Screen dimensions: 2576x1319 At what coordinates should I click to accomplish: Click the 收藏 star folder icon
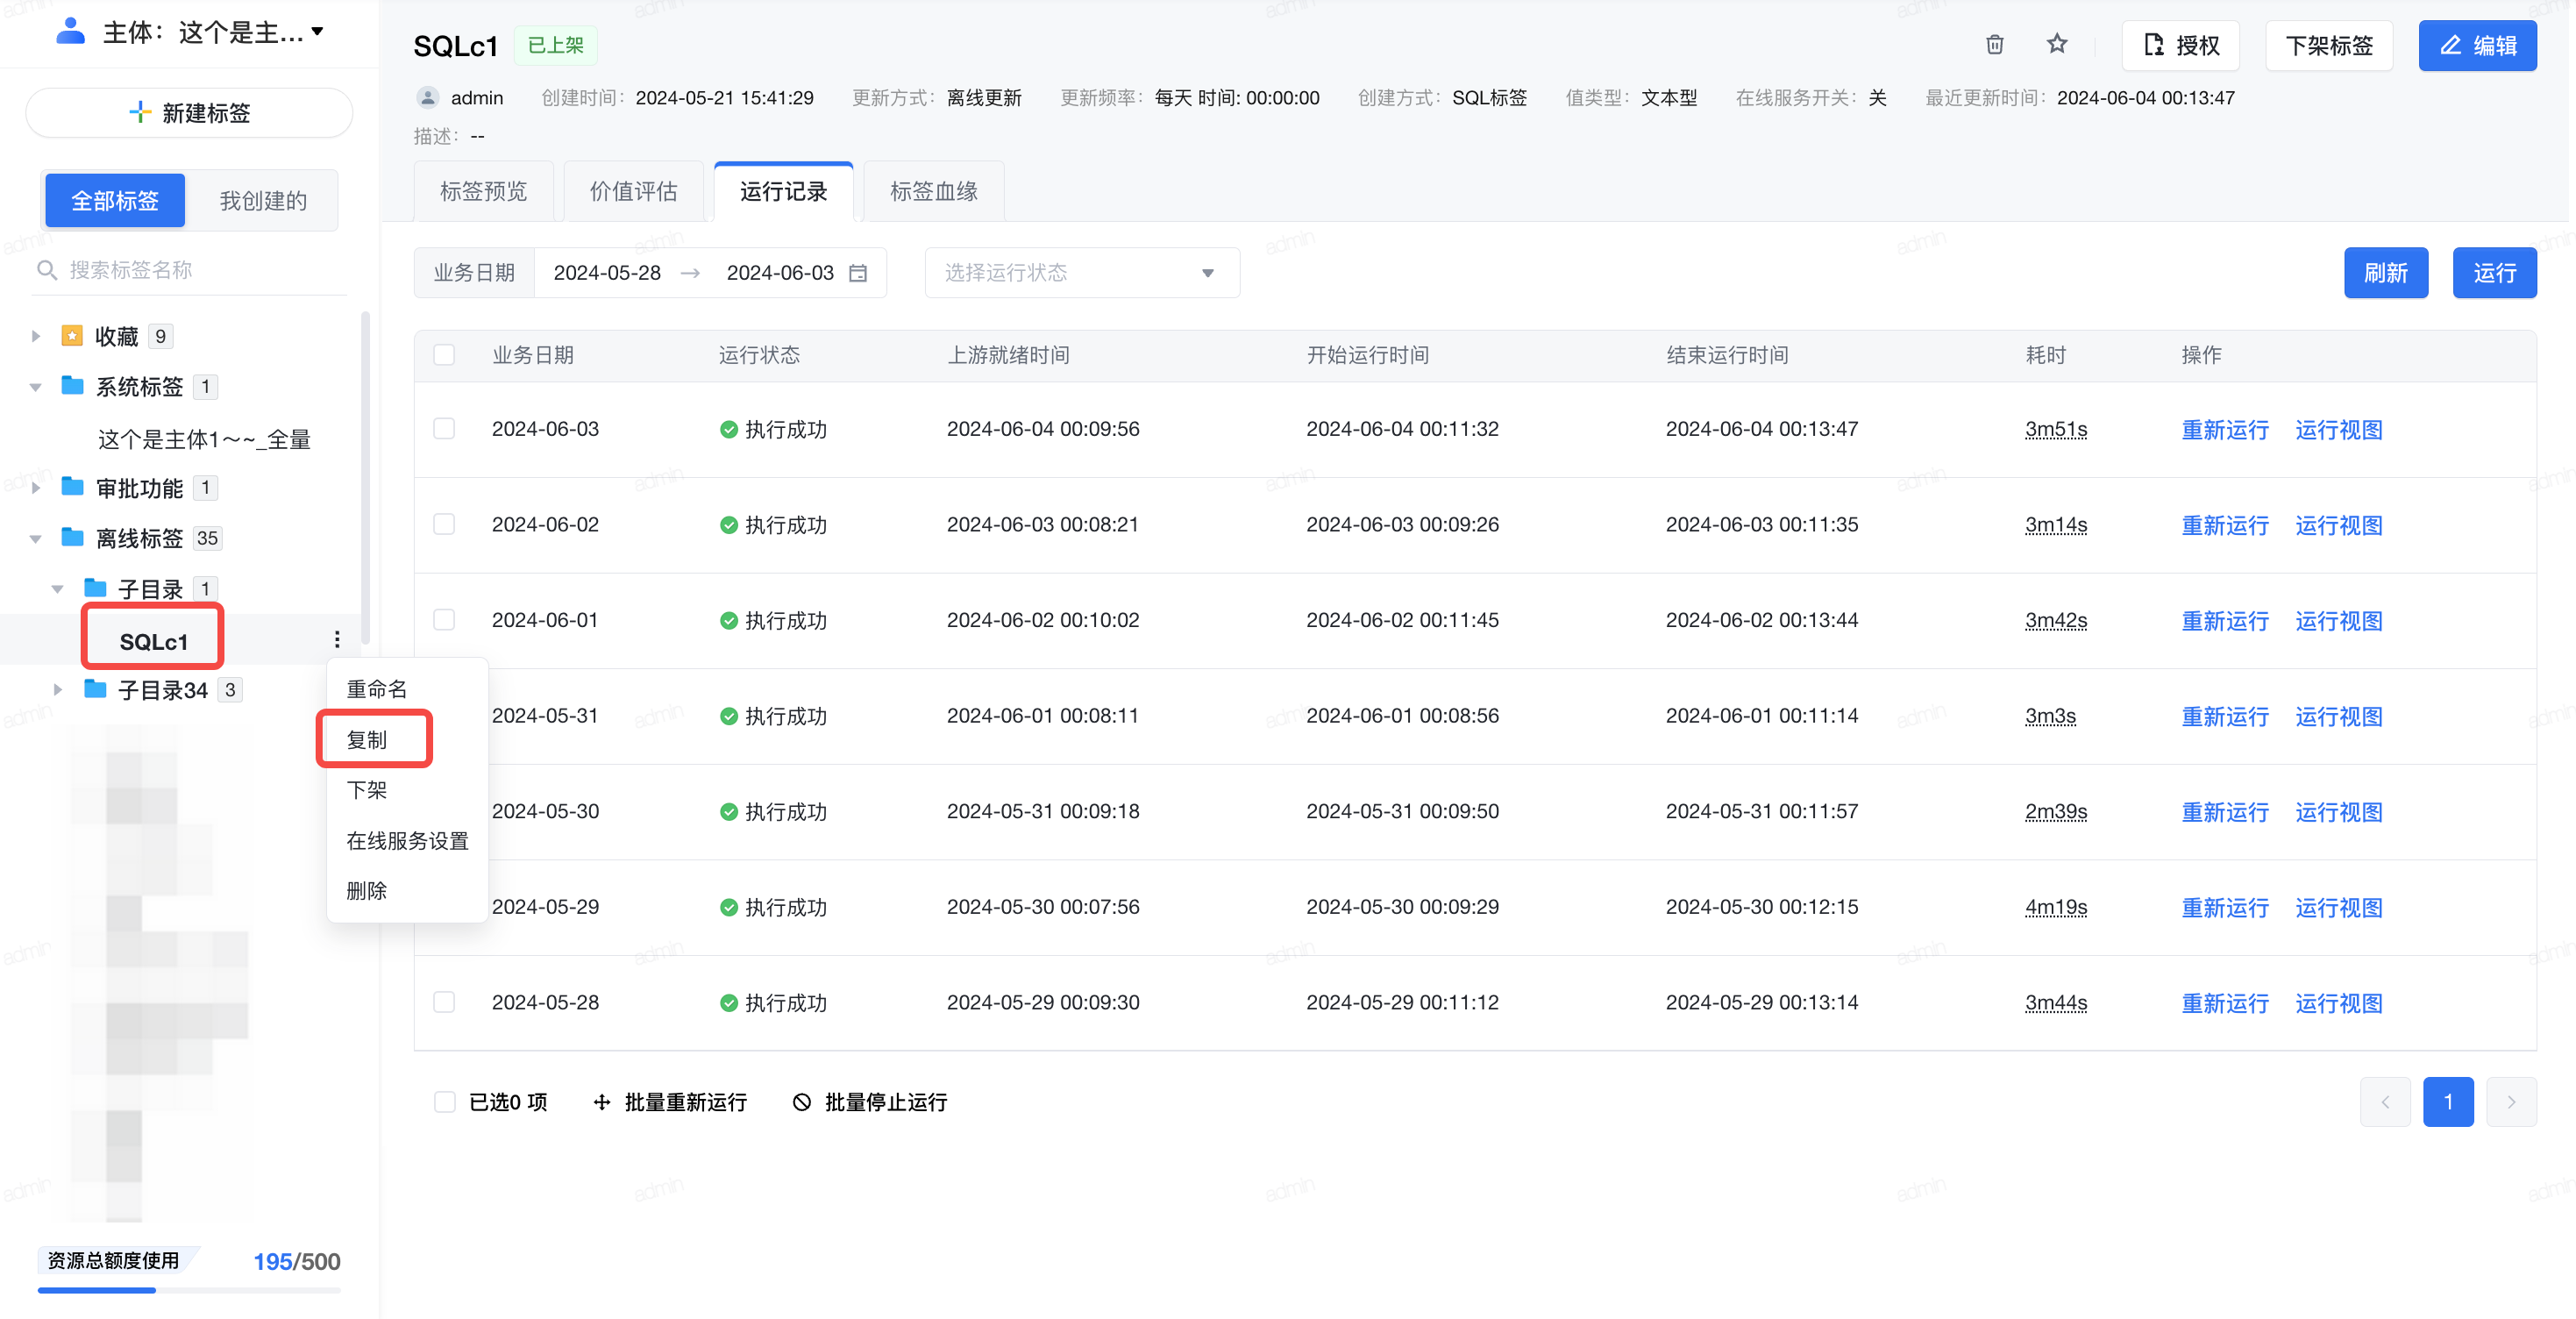pos(72,336)
